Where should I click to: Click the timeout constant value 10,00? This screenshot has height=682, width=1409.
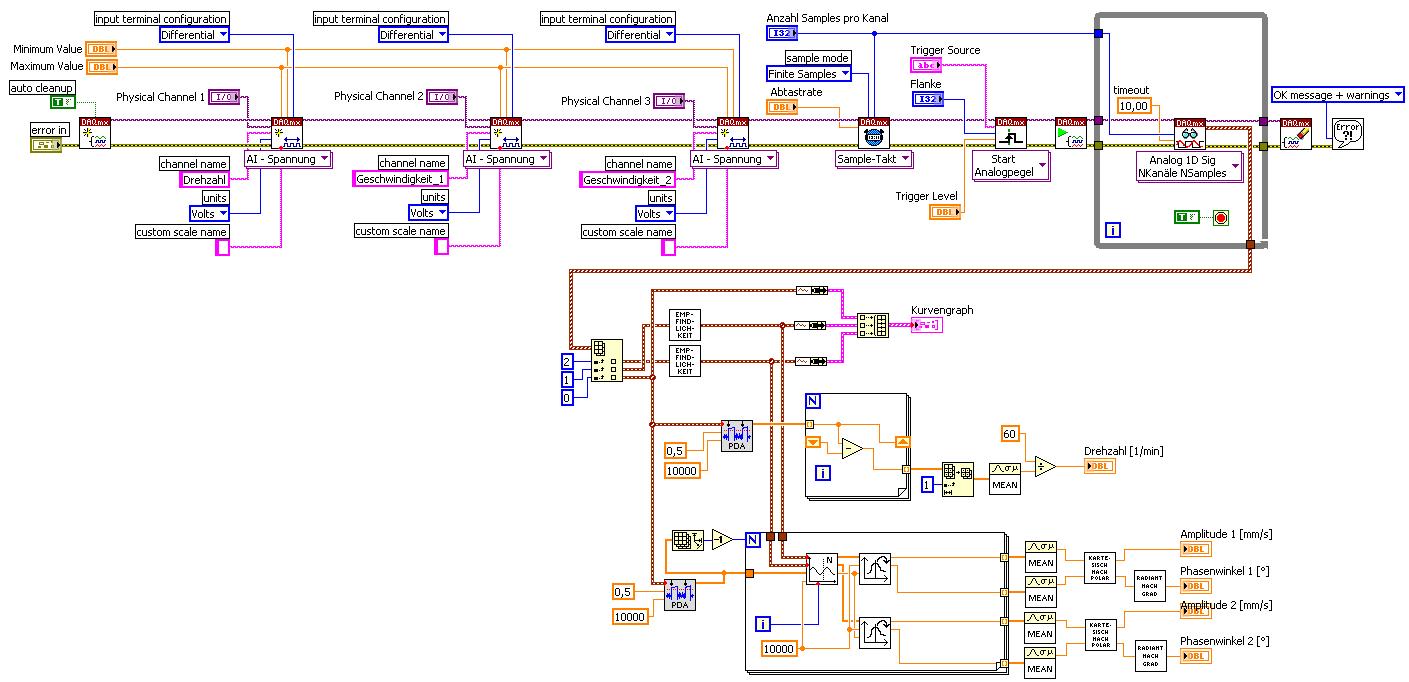point(1135,106)
